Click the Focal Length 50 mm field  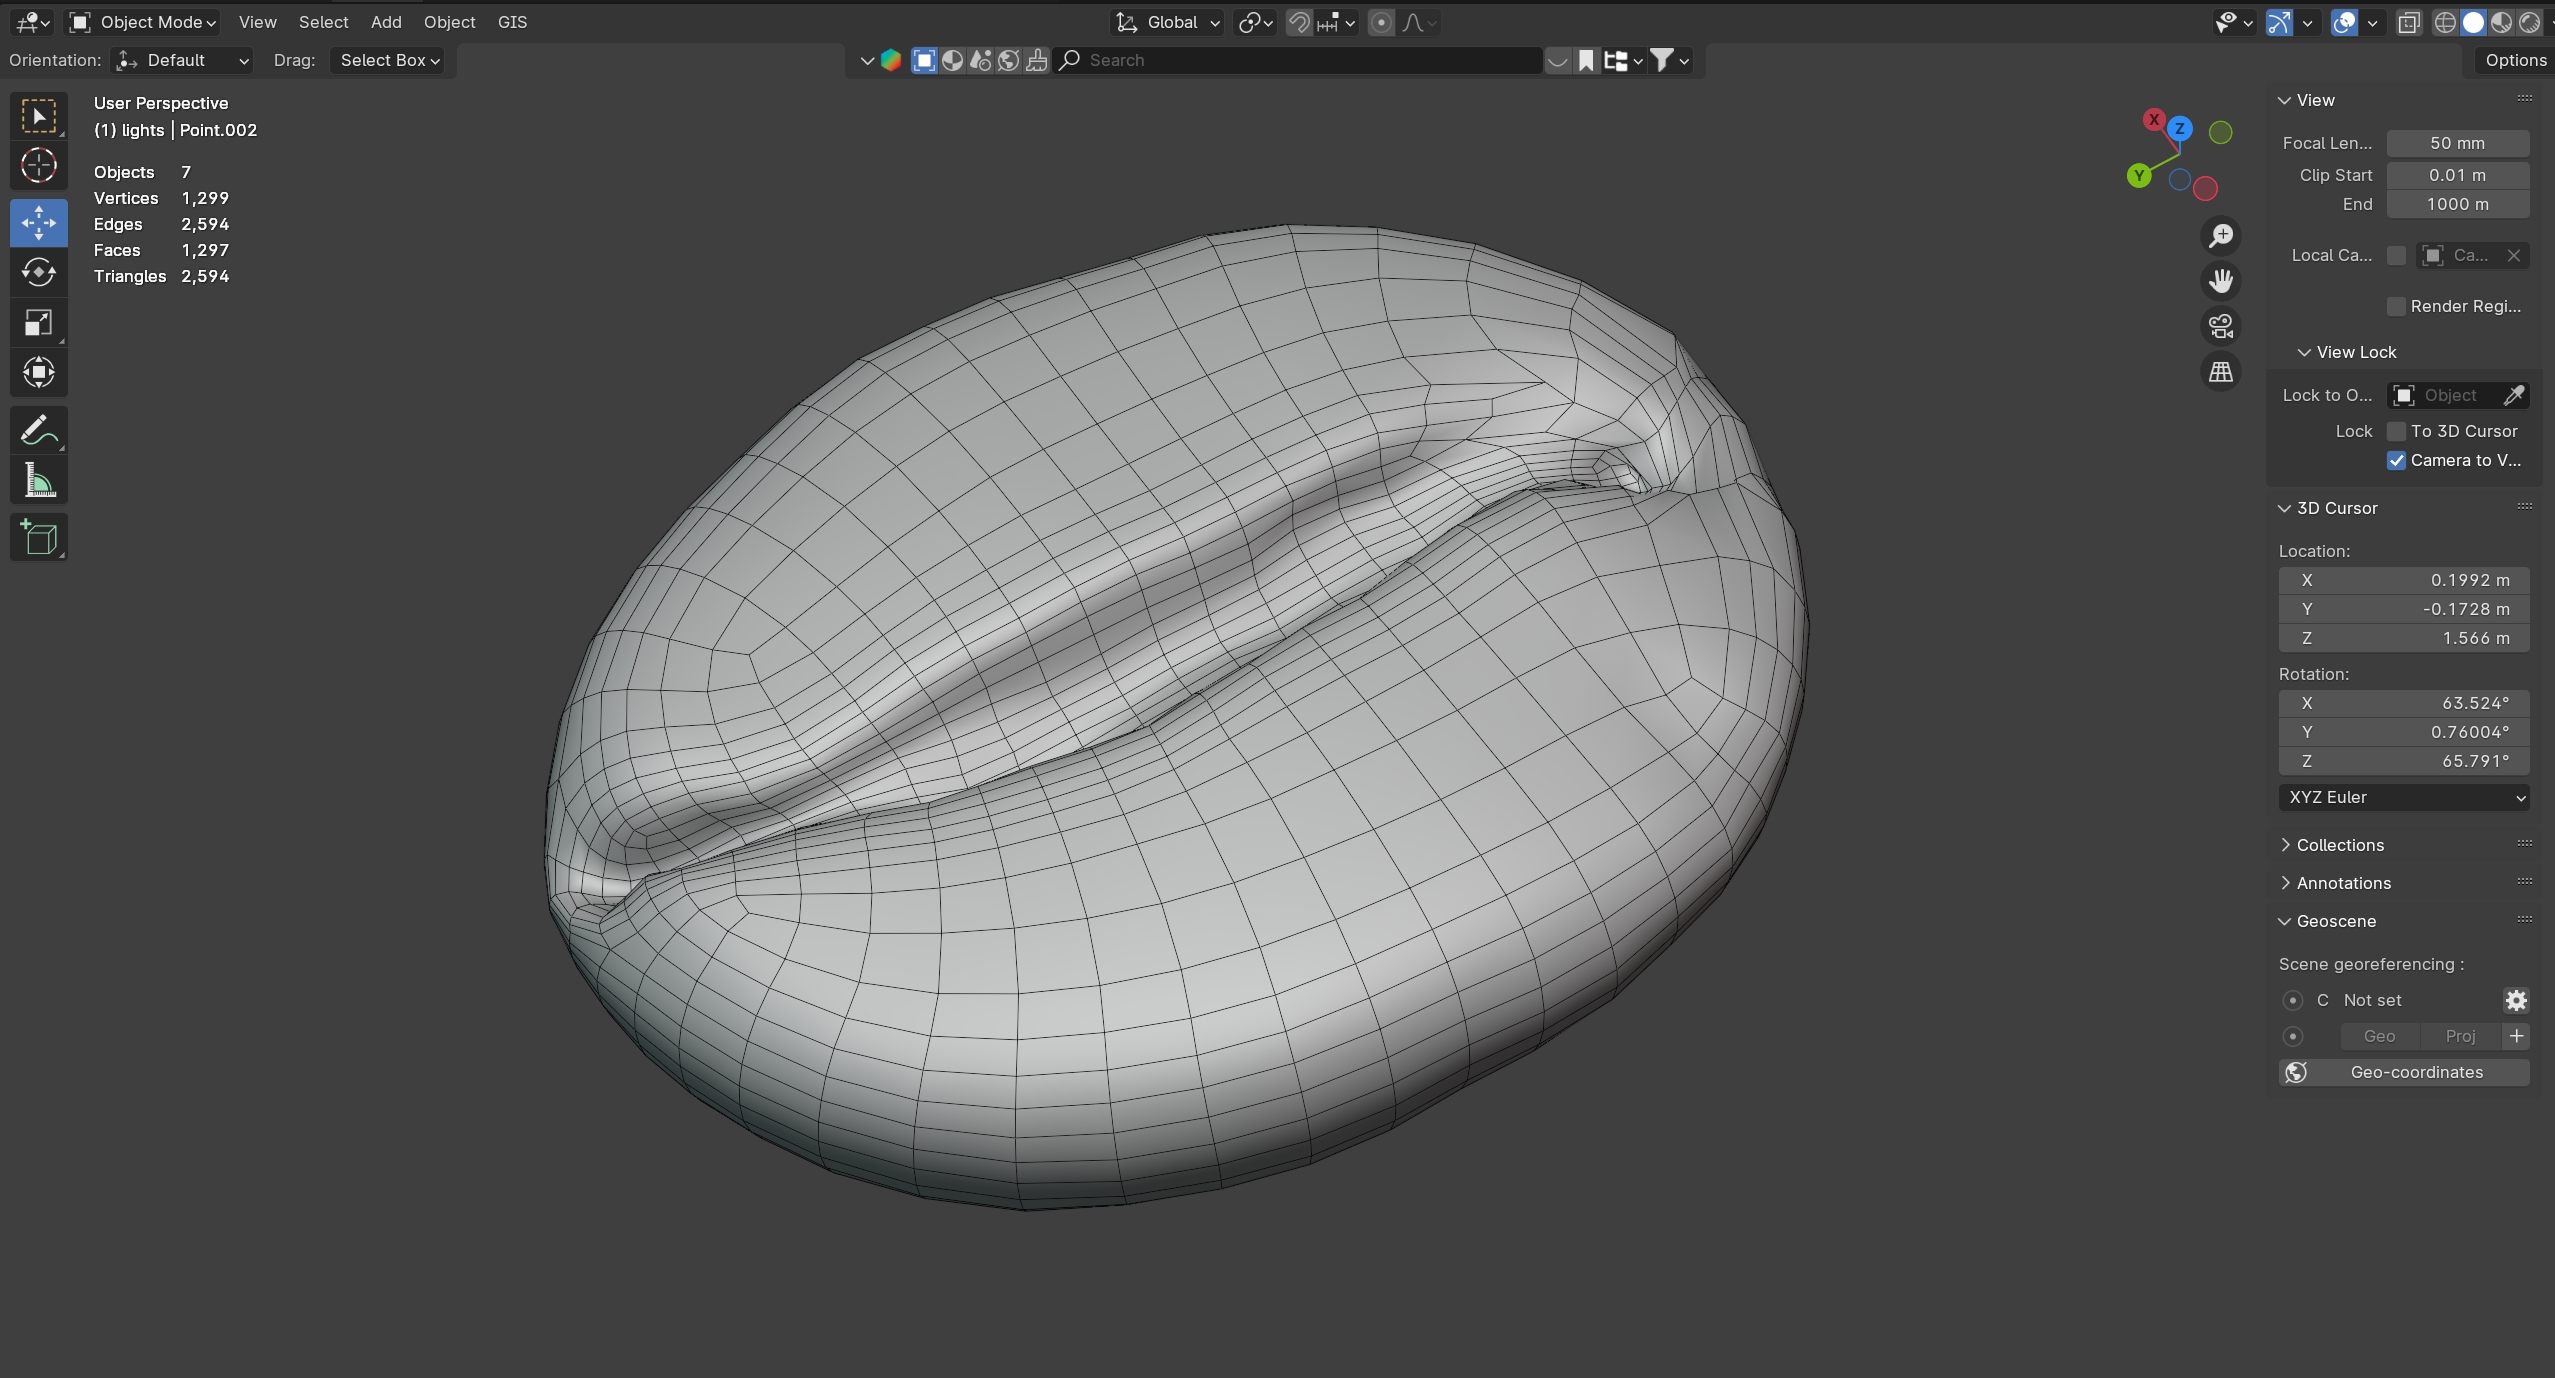[2456, 143]
